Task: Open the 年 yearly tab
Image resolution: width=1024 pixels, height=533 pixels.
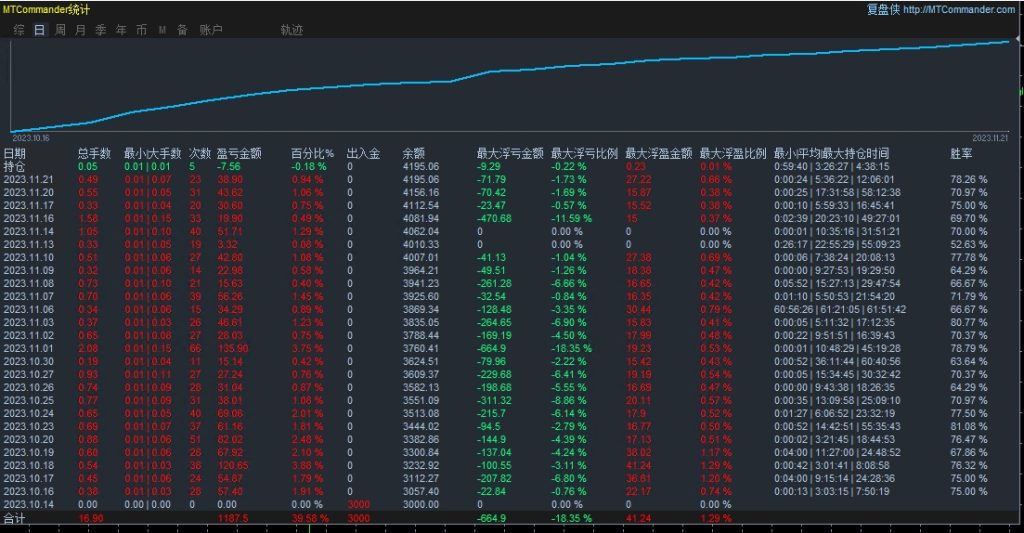Action: tap(121, 30)
